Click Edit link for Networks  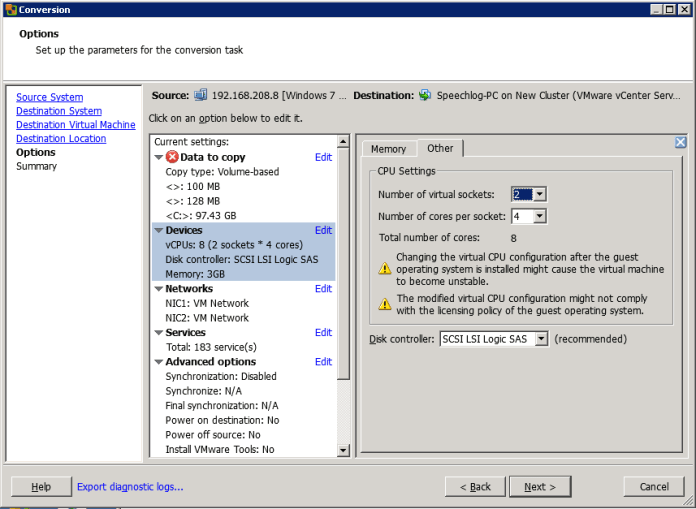pyautogui.click(x=323, y=289)
